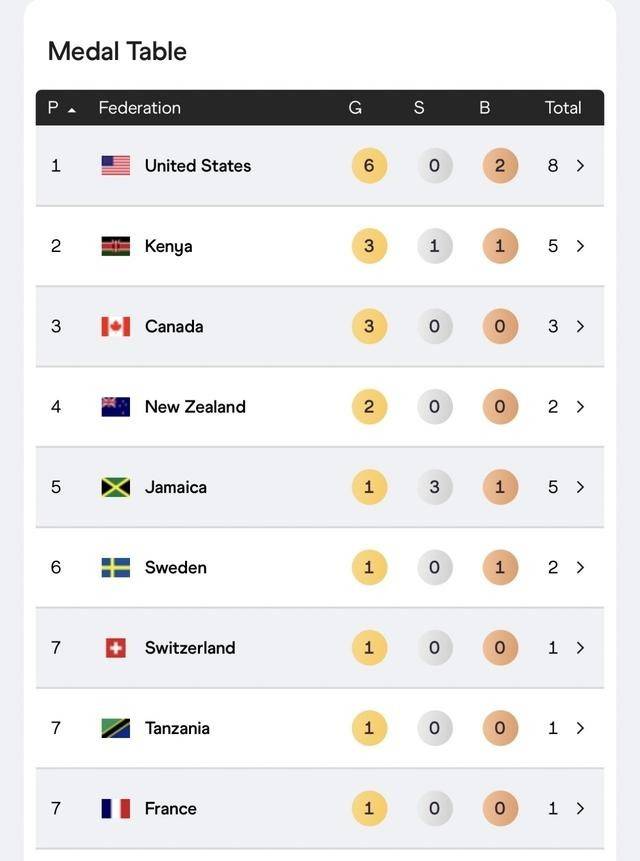Select the Total column header
Viewport: 640px width, 861px height.
click(x=563, y=108)
